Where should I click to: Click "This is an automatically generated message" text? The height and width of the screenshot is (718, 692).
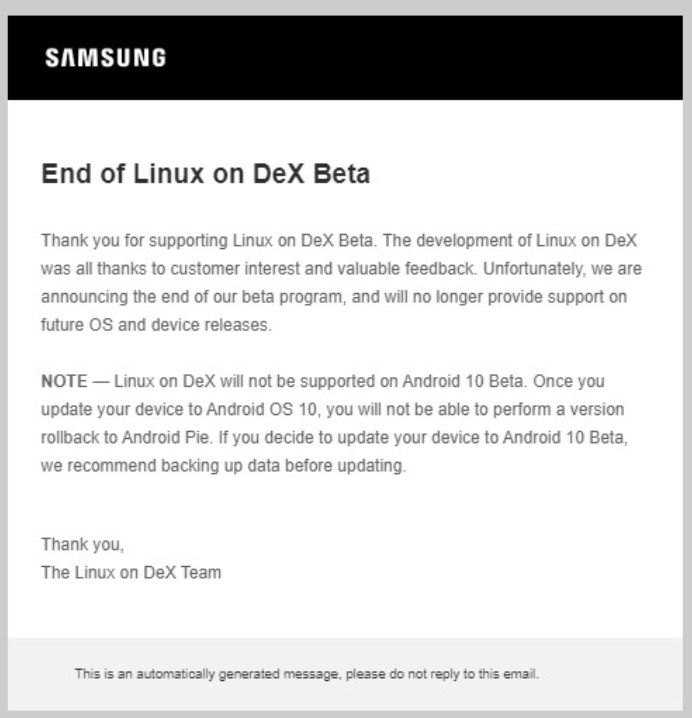click(208, 674)
